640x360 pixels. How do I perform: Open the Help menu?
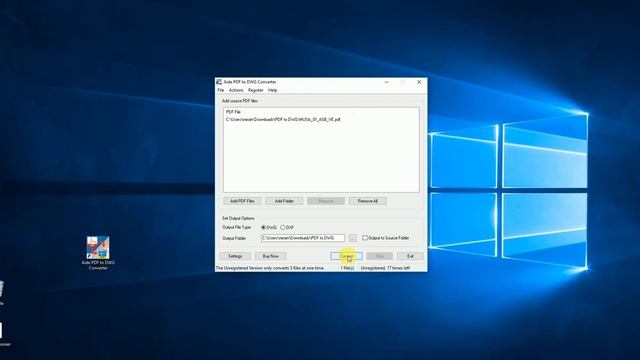click(273, 90)
